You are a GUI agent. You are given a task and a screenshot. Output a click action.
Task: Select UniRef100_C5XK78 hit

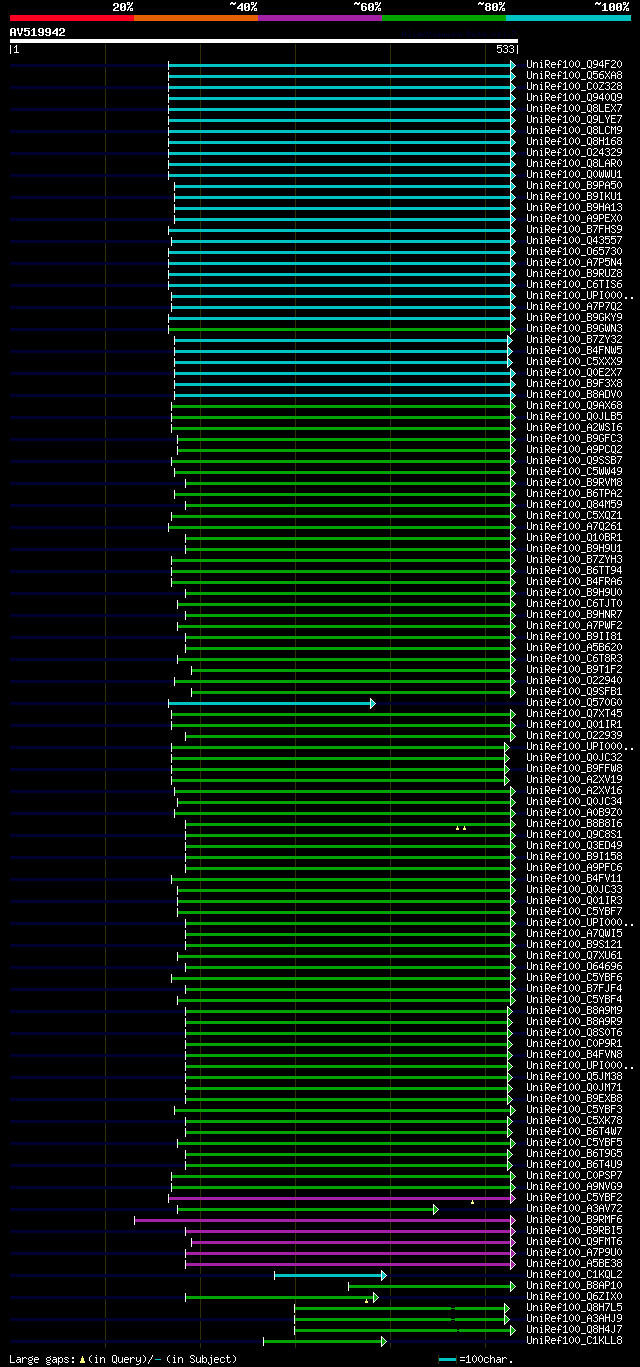(574, 1120)
